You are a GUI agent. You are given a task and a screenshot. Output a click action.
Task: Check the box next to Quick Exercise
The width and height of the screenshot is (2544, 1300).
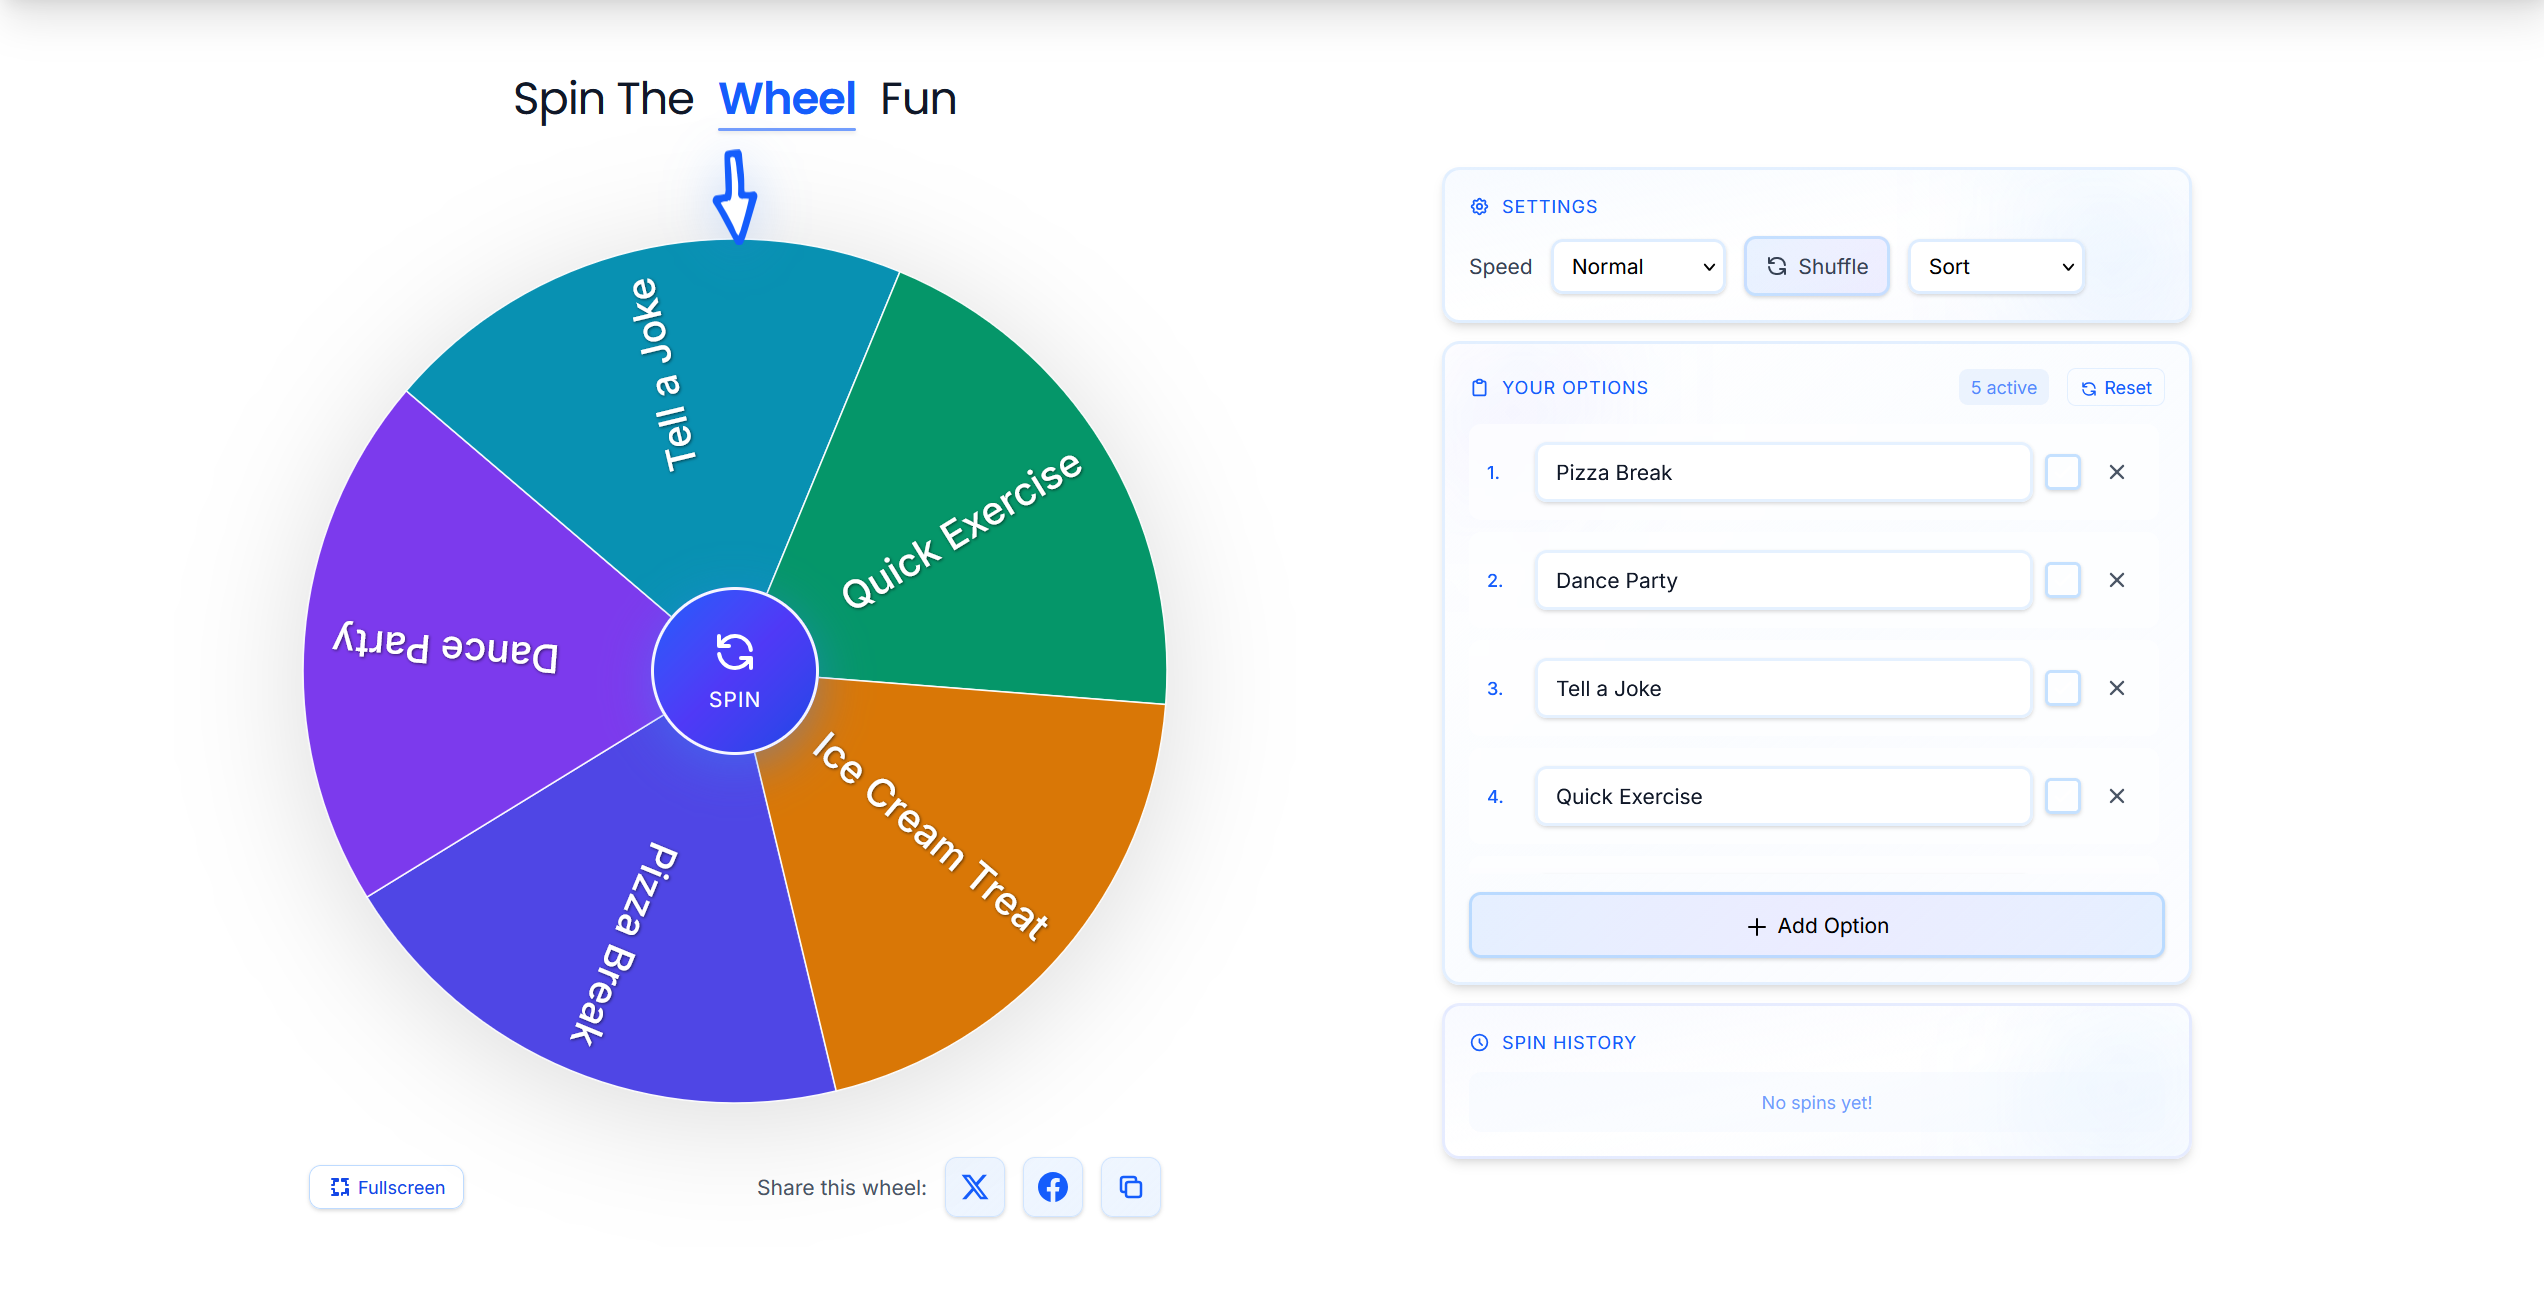coord(2062,796)
